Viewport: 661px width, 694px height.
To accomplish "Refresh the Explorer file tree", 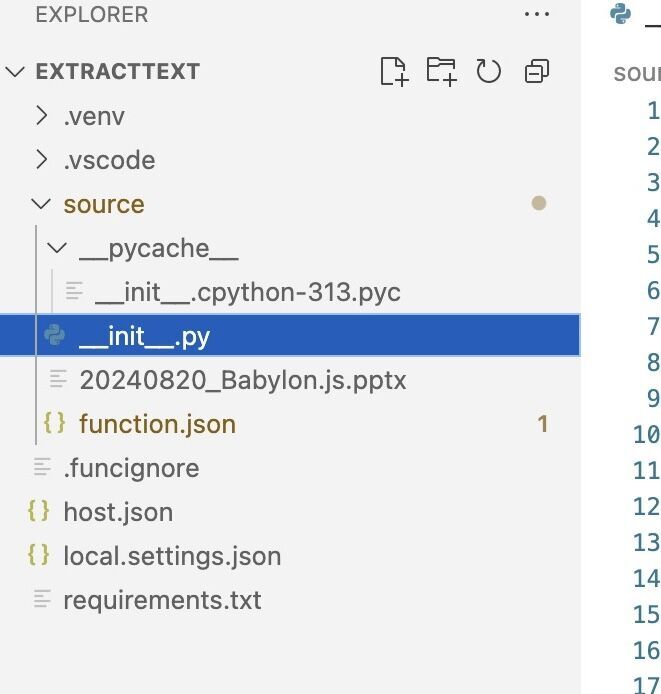I will click(x=489, y=71).
